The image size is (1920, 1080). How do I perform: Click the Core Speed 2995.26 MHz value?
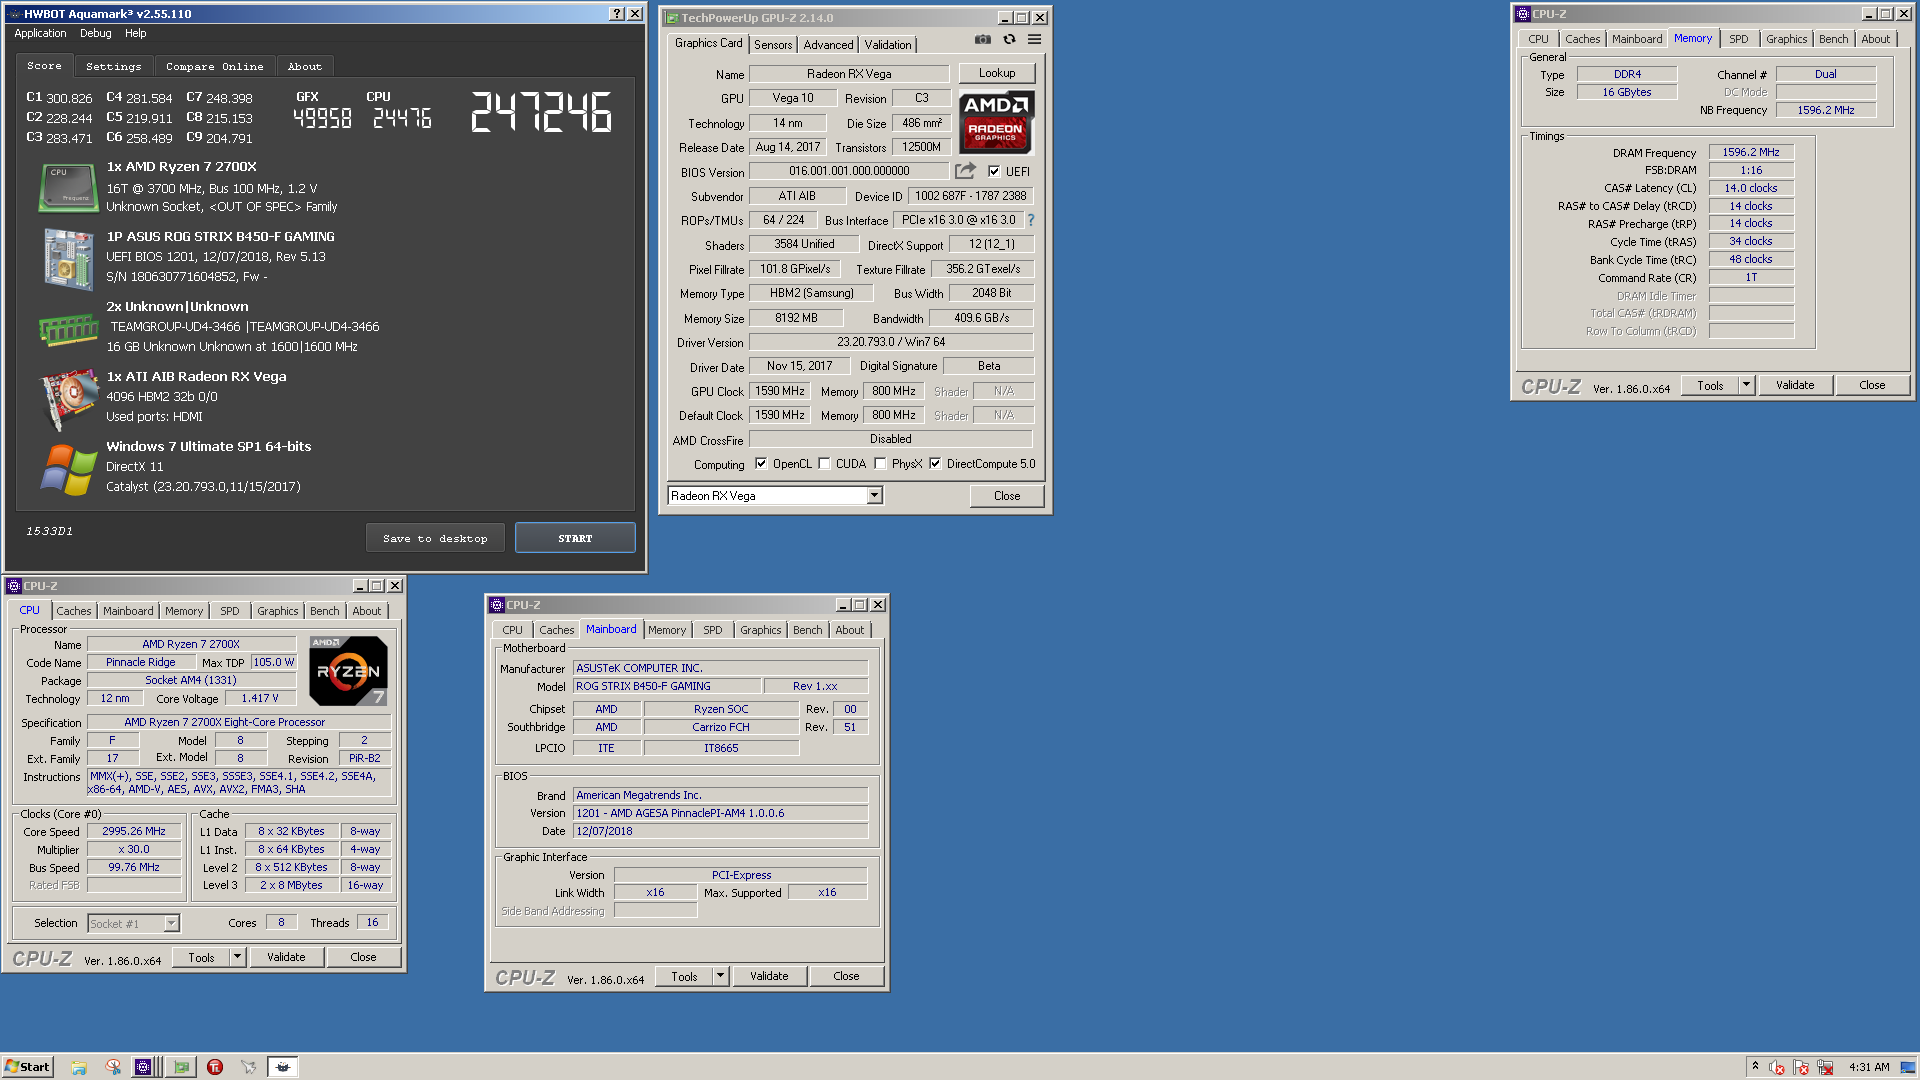pyautogui.click(x=134, y=831)
